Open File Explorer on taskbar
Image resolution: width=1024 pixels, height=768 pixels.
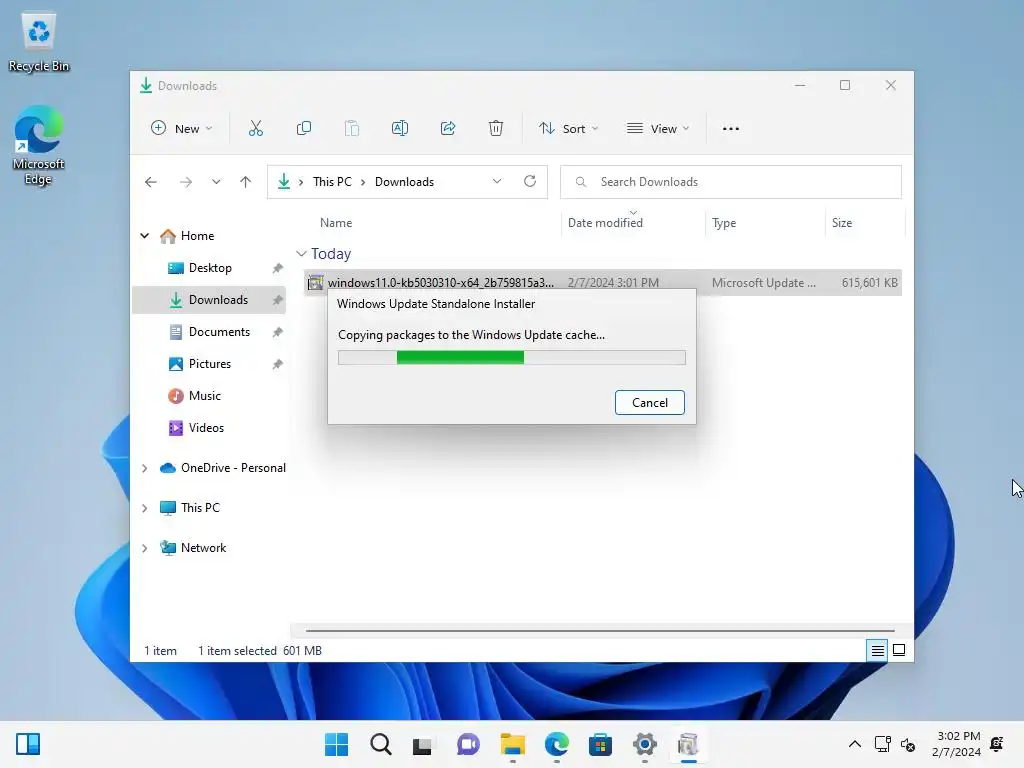[513, 744]
